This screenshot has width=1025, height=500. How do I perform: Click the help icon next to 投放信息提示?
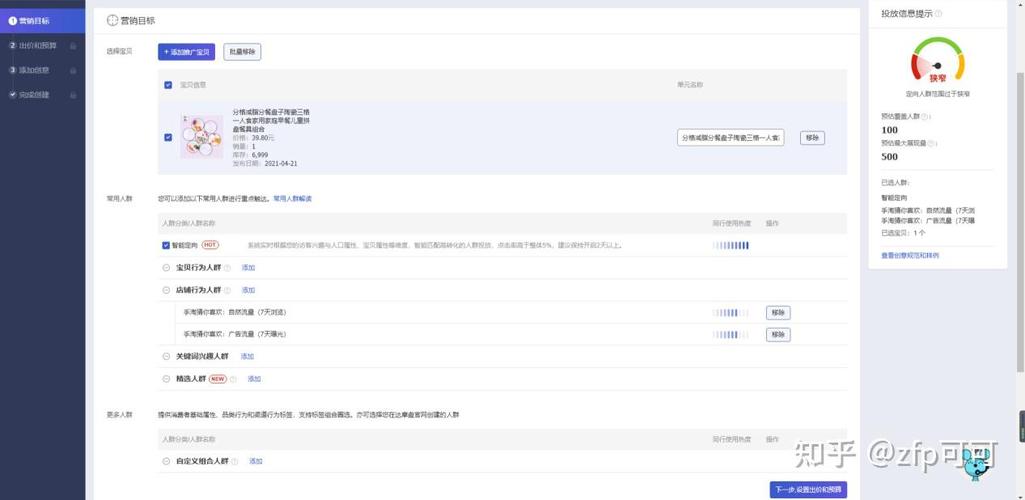939,14
